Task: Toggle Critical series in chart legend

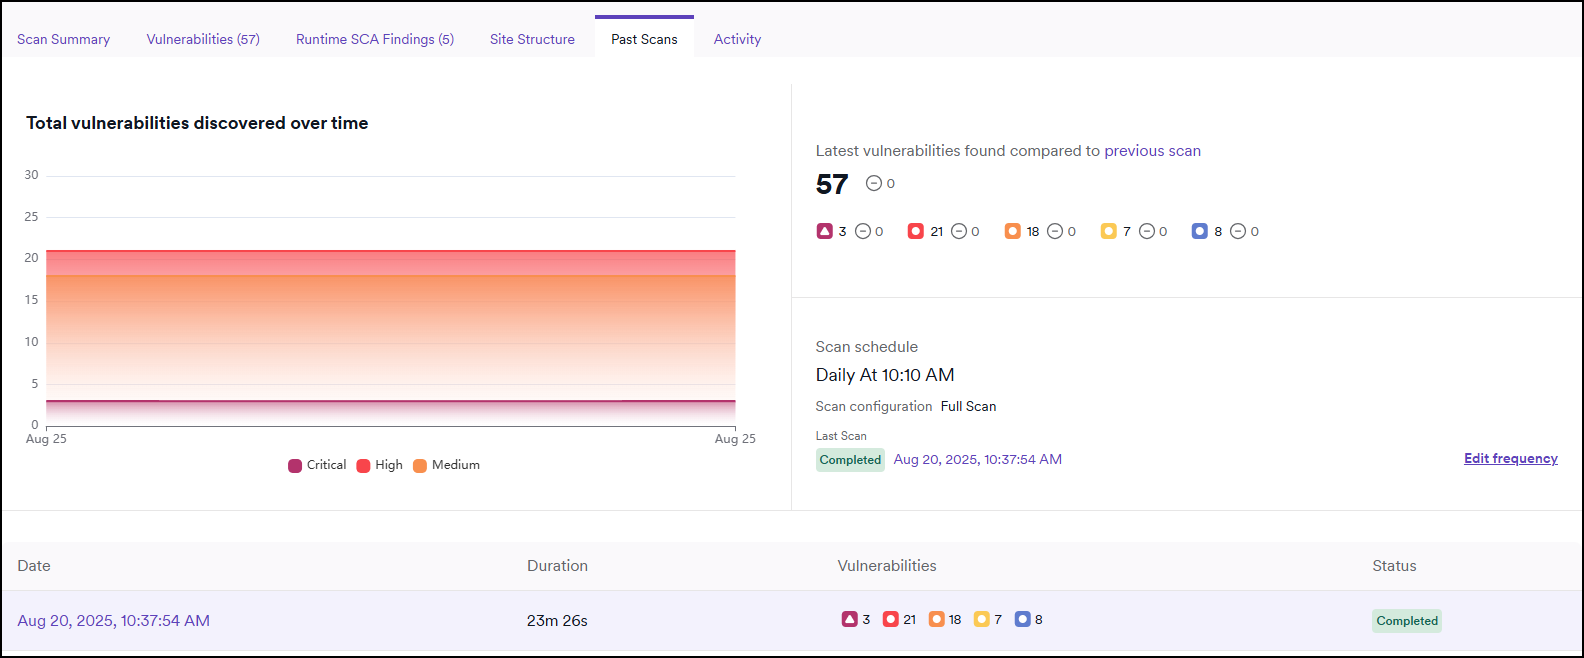Action: coord(317,465)
